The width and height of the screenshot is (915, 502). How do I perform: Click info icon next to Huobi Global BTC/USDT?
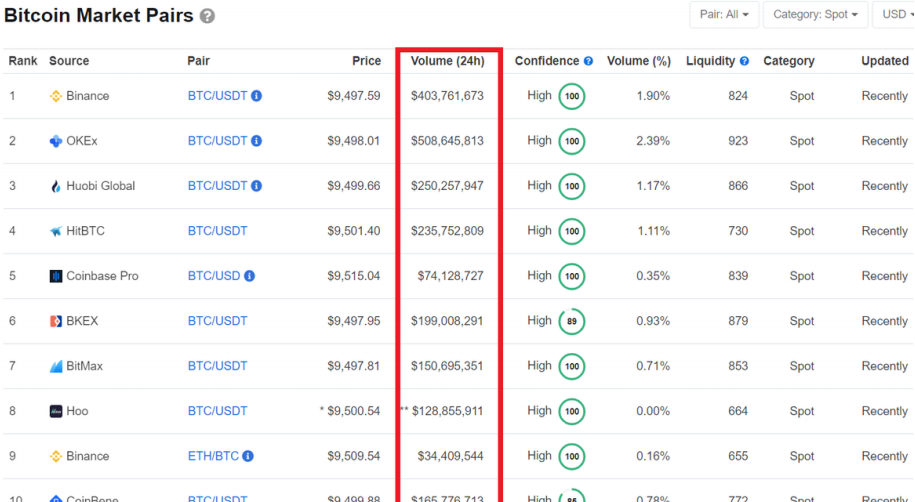point(256,186)
